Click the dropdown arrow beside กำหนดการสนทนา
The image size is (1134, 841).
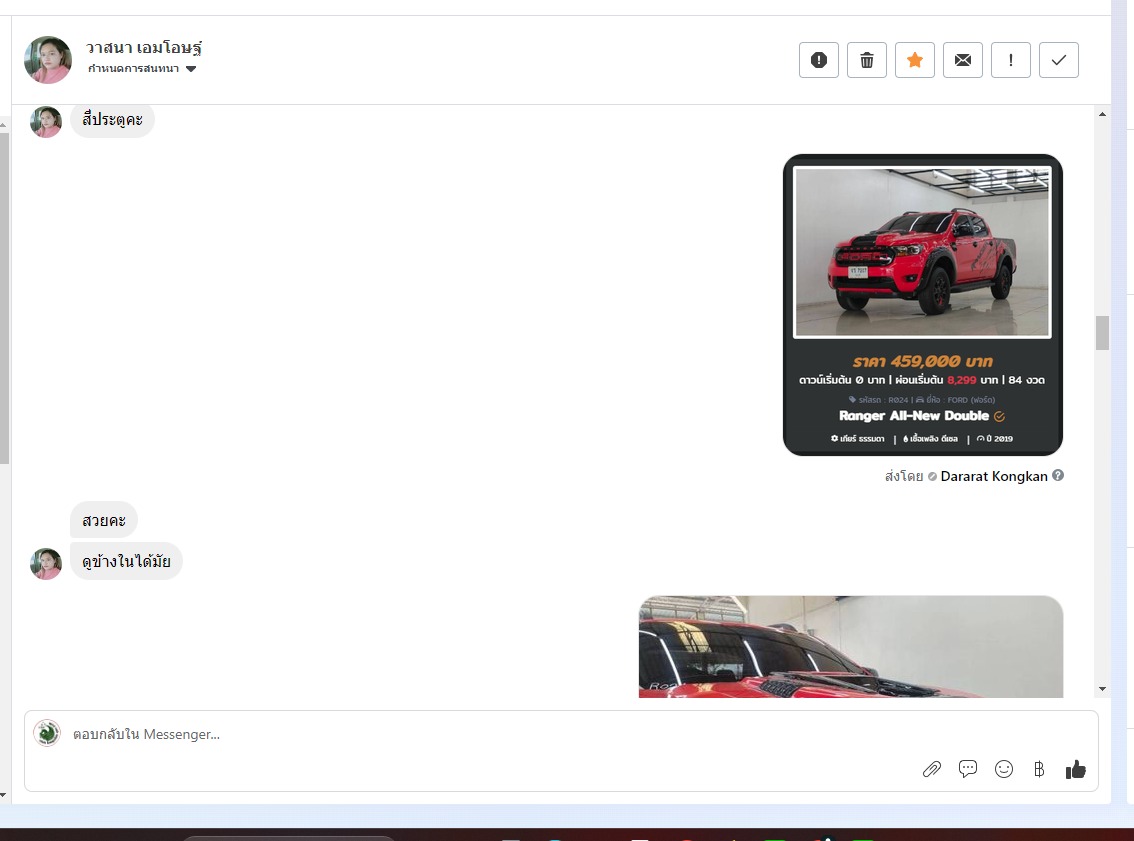(191, 69)
